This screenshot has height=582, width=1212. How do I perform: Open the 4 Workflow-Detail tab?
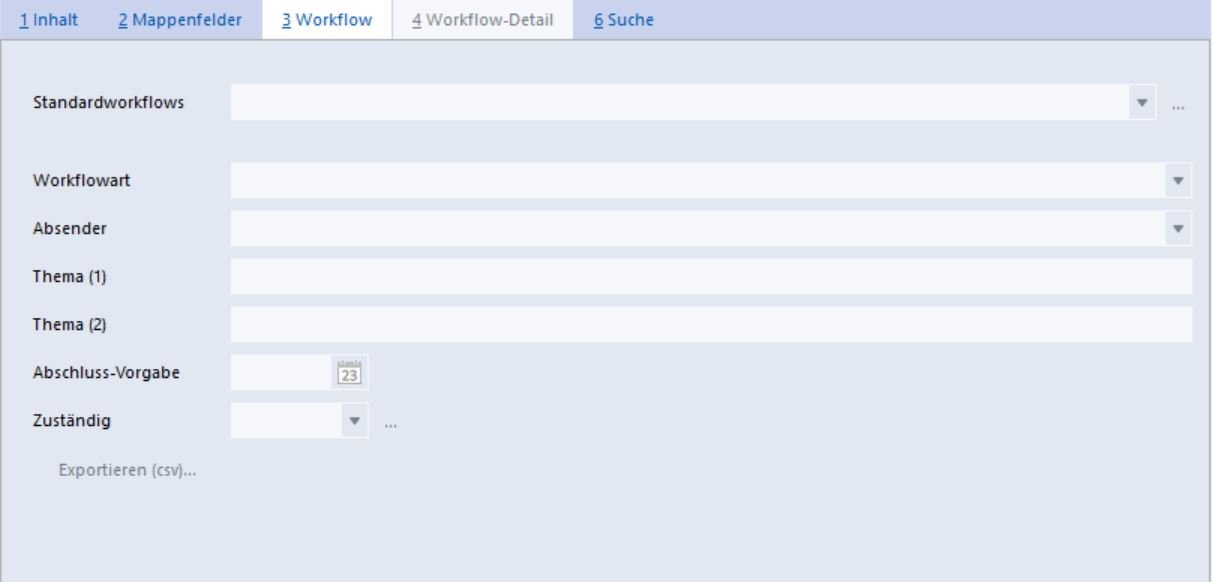click(x=483, y=20)
